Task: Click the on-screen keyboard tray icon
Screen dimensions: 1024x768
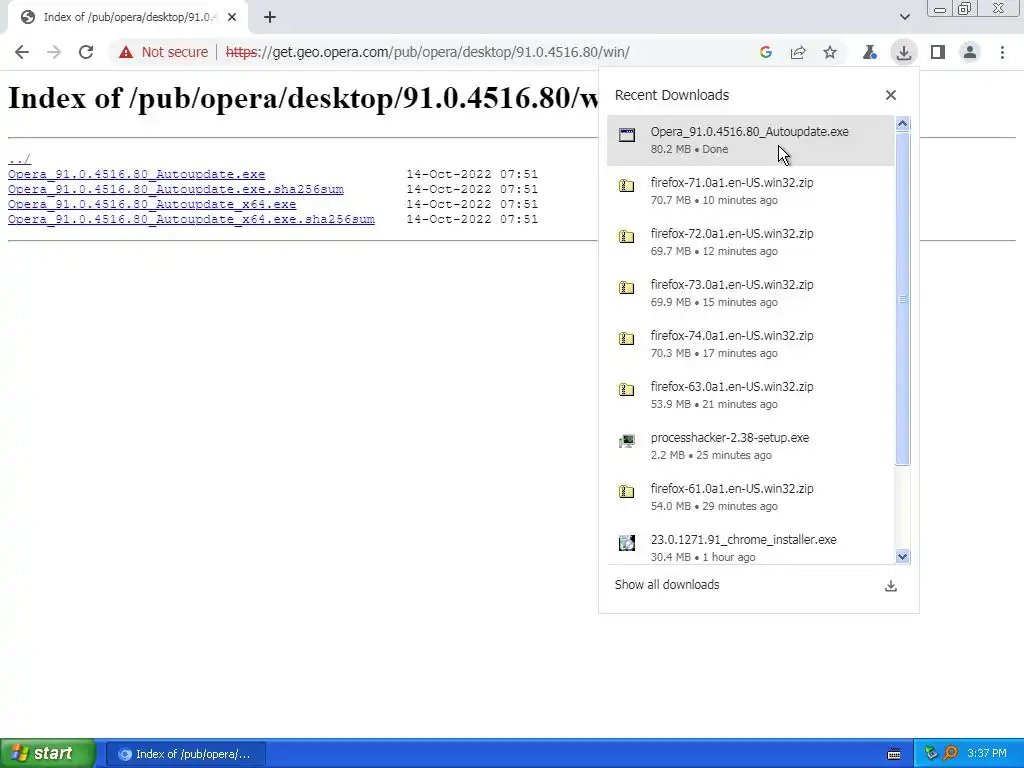Action: point(895,754)
